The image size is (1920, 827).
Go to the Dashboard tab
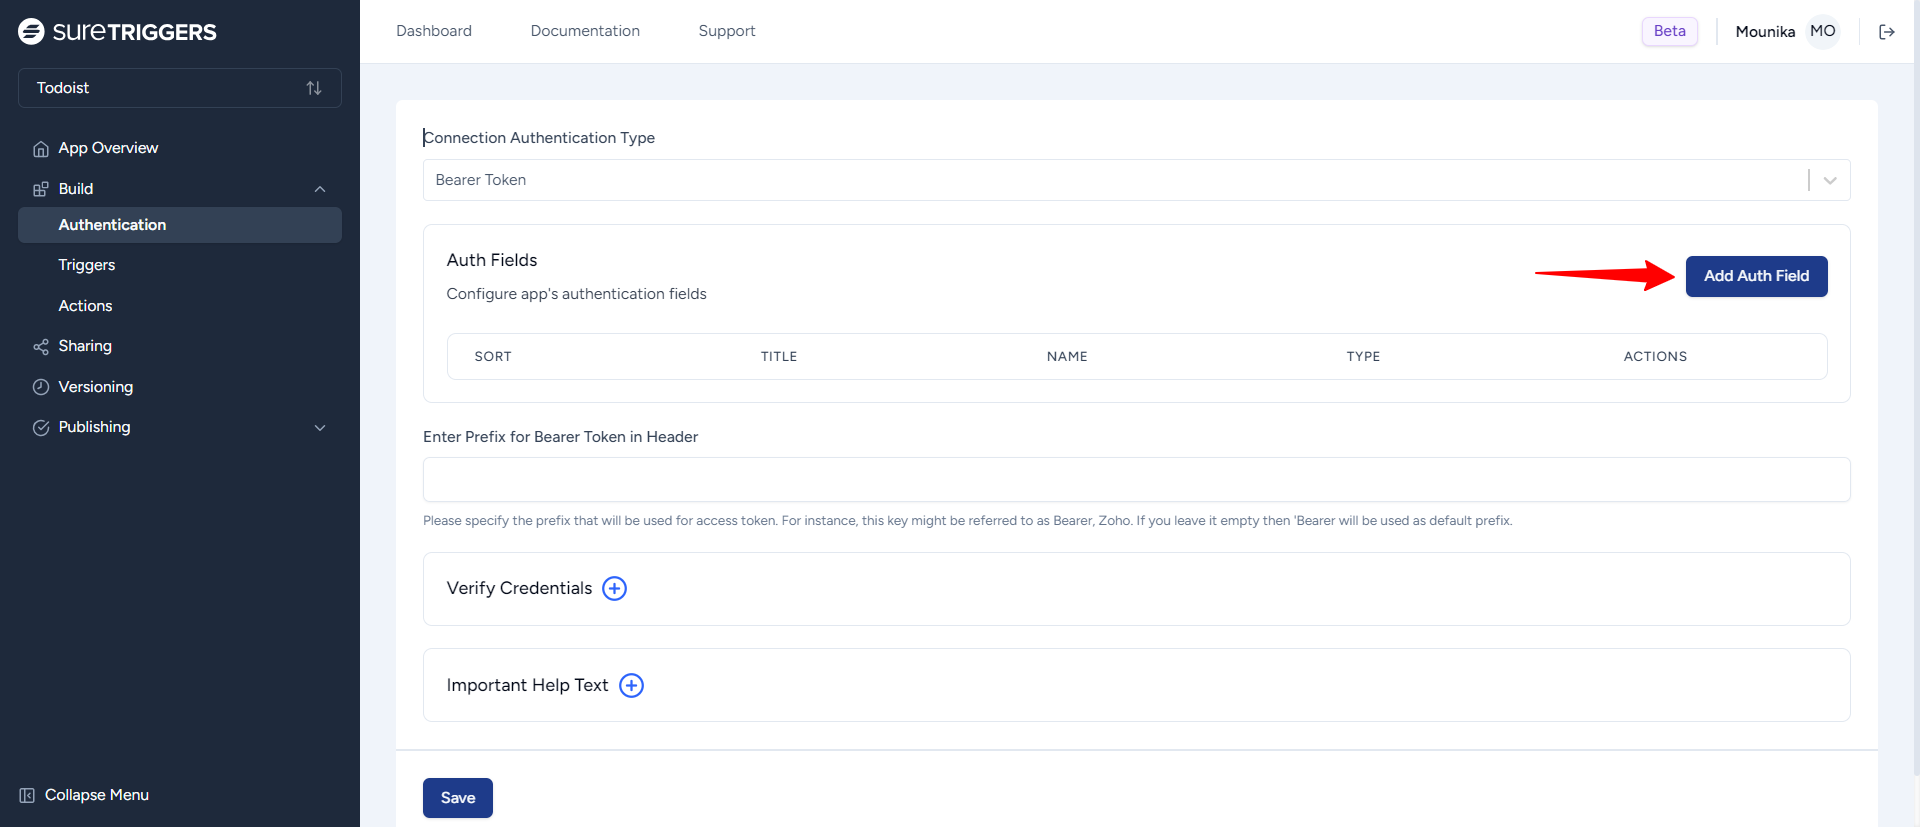tap(434, 31)
